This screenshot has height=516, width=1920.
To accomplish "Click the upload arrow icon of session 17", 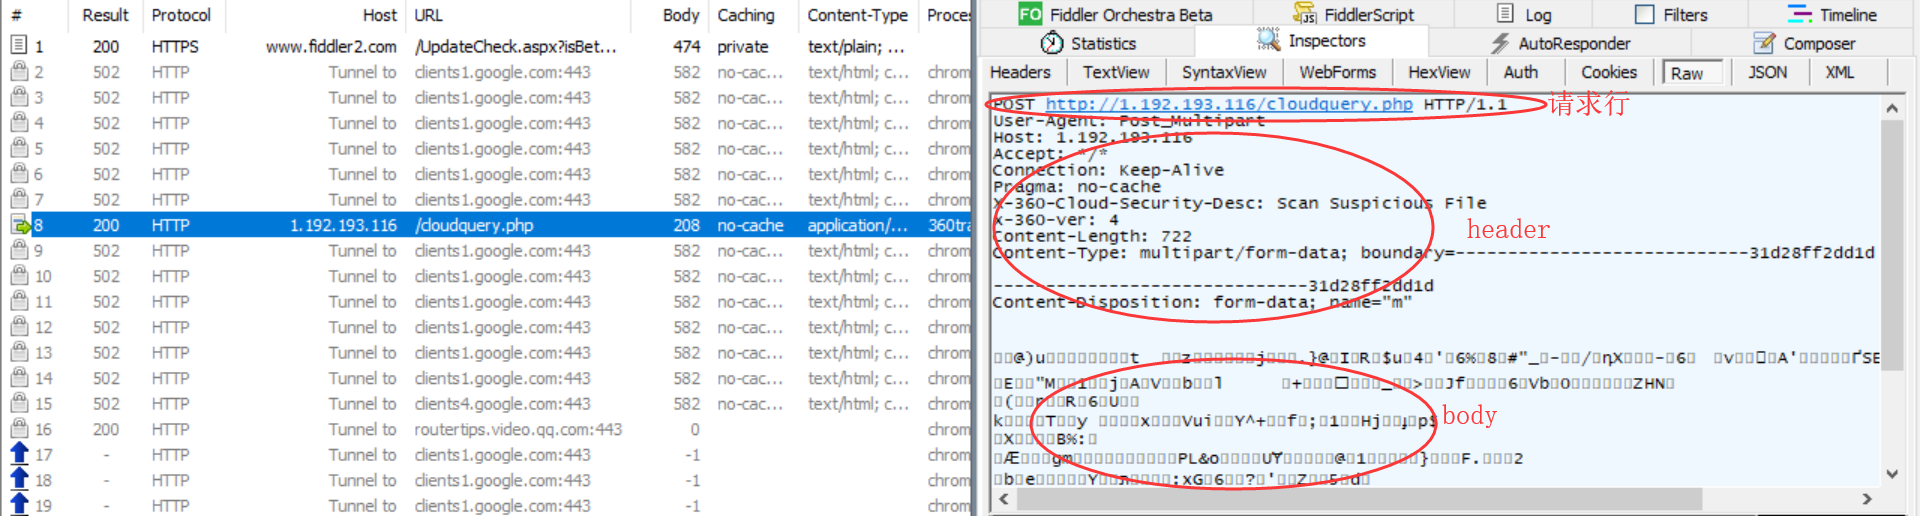I will 19,454.
